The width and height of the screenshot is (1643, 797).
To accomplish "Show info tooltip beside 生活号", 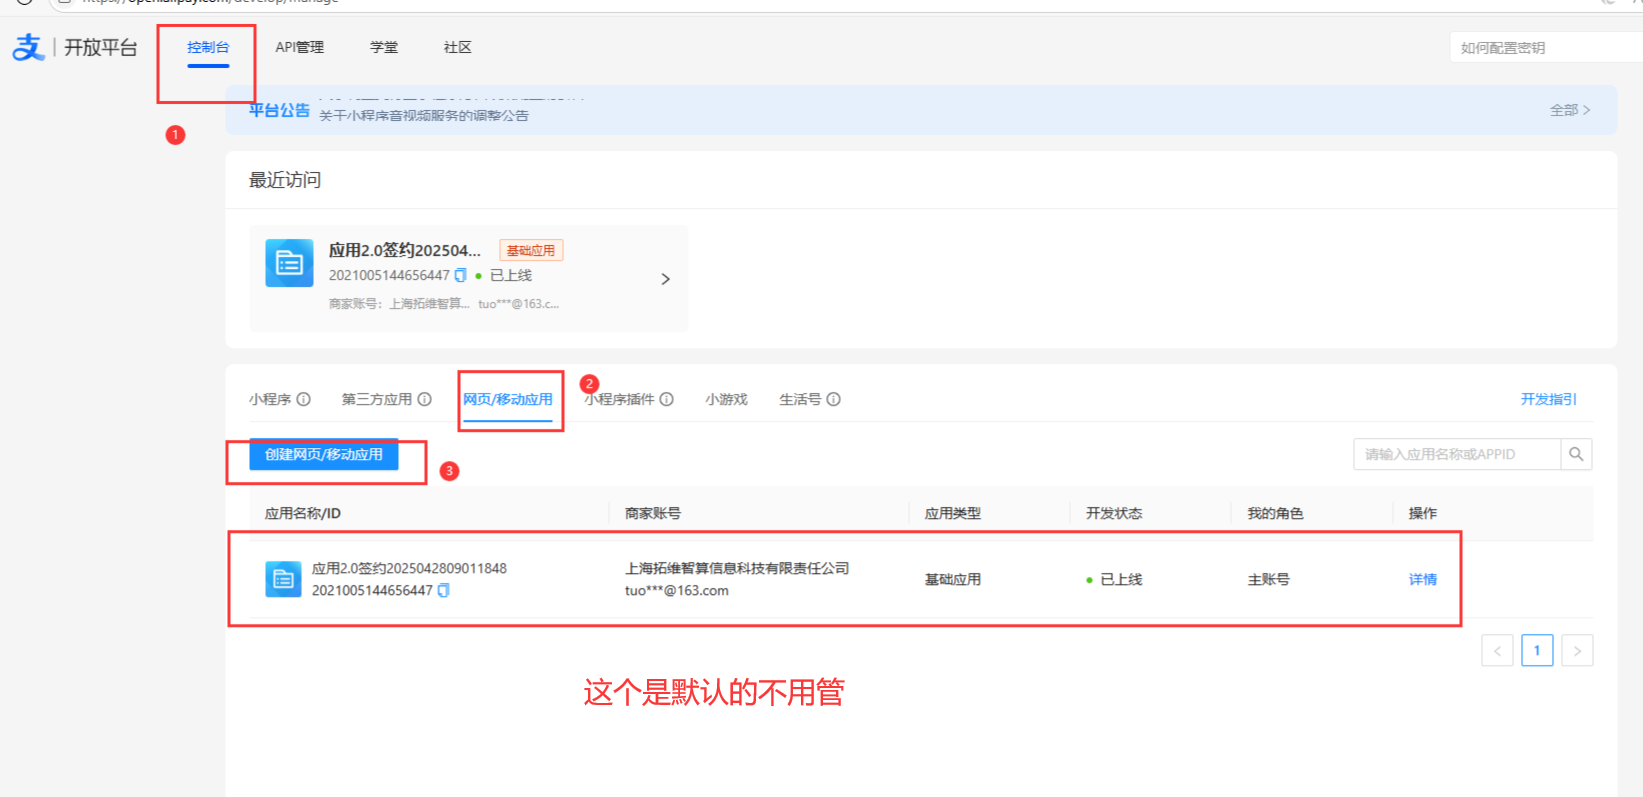I will 833,399.
